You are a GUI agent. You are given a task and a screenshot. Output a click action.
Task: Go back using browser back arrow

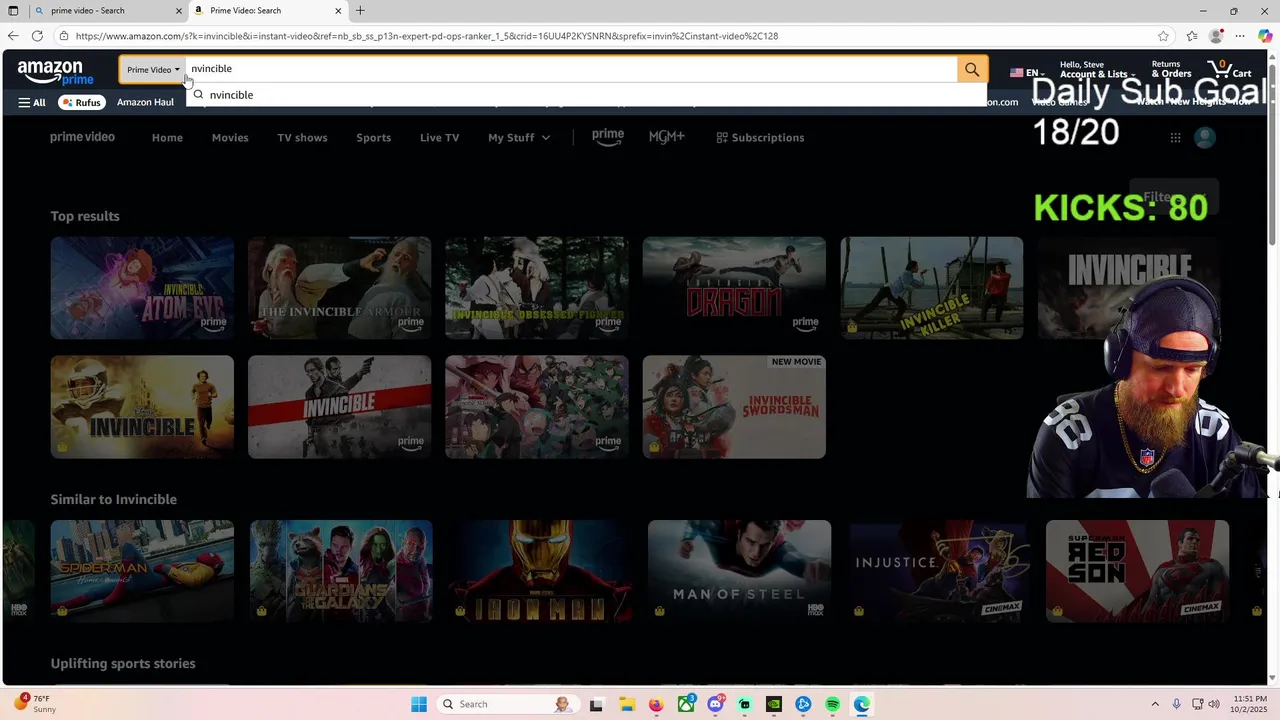click(13, 36)
